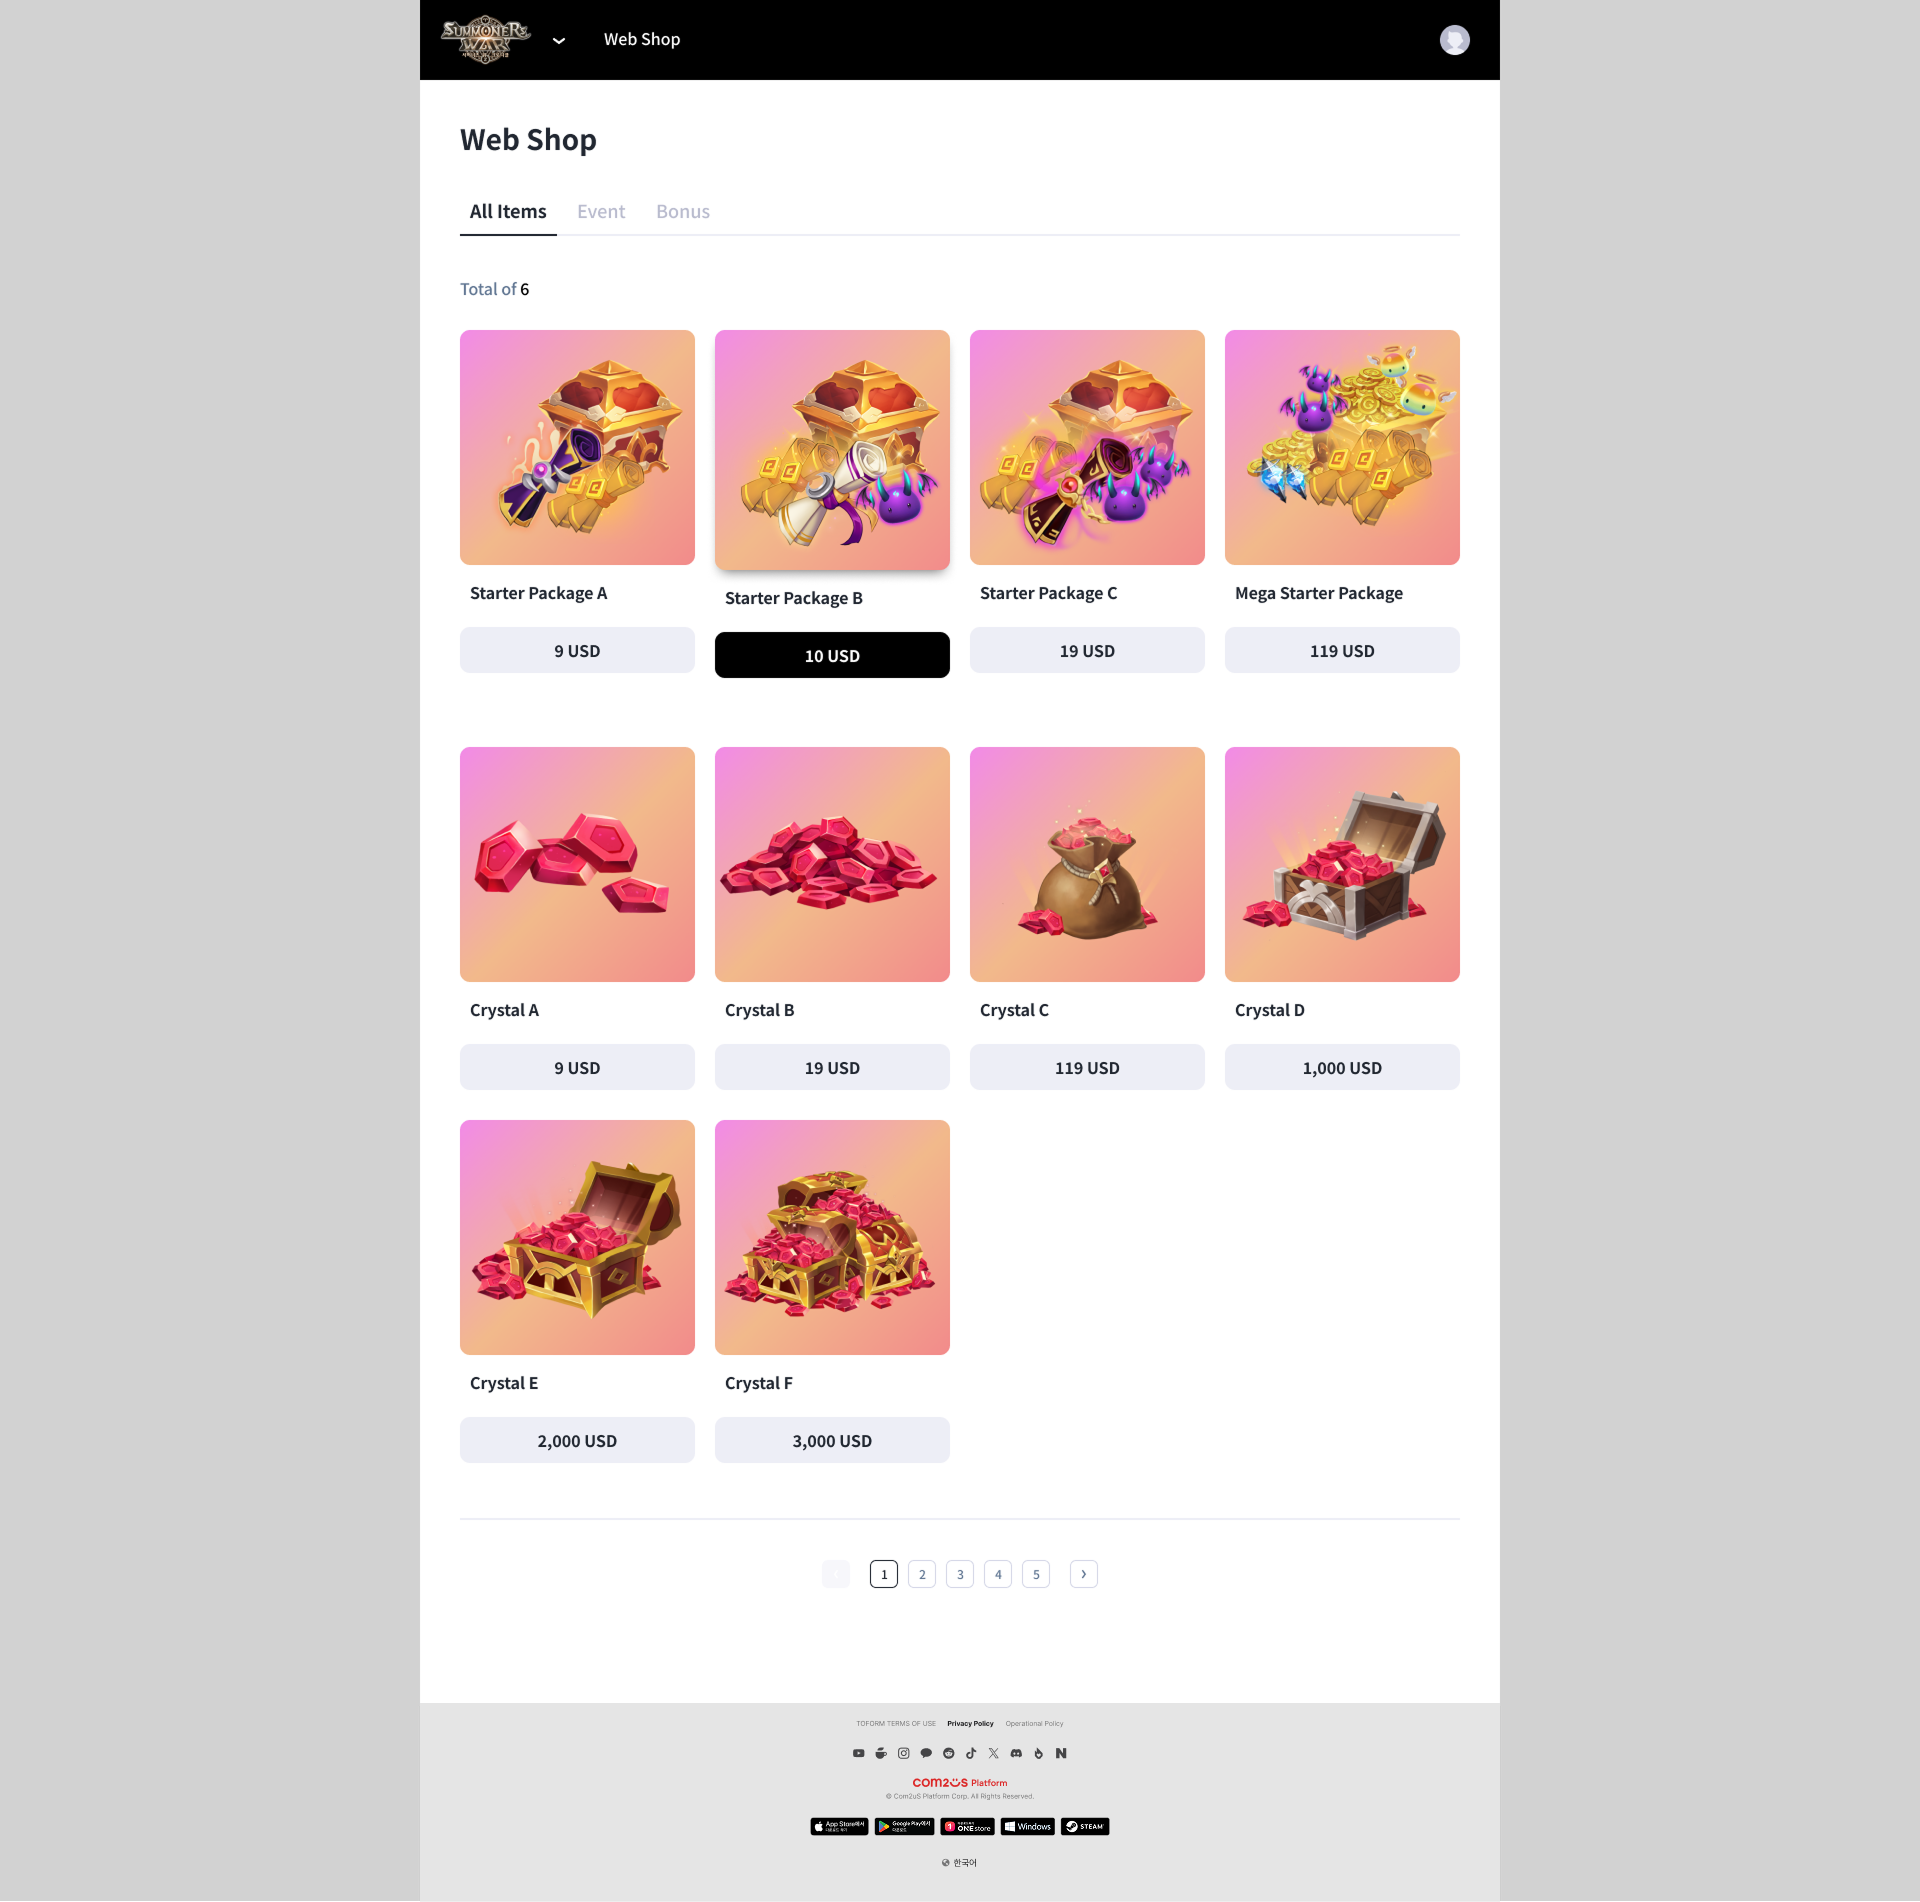Open the YouTube link in footer

pos(858,1753)
